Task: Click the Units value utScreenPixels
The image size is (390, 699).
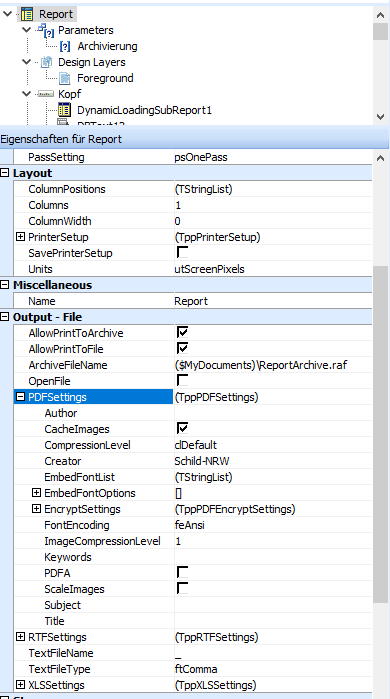Action: pyautogui.click(x=209, y=269)
